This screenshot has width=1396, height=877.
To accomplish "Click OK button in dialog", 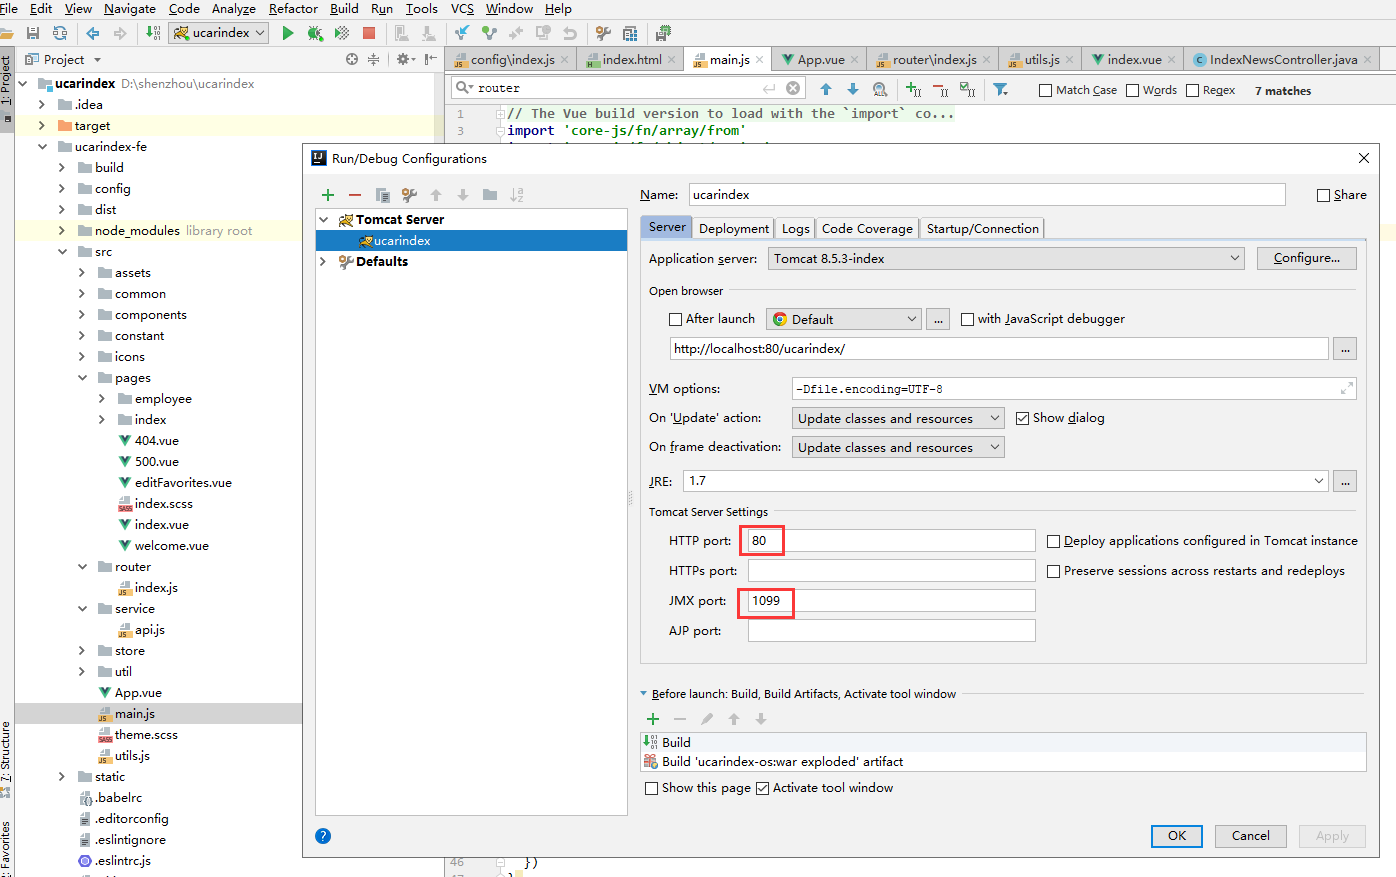I will coord(1177,836).
